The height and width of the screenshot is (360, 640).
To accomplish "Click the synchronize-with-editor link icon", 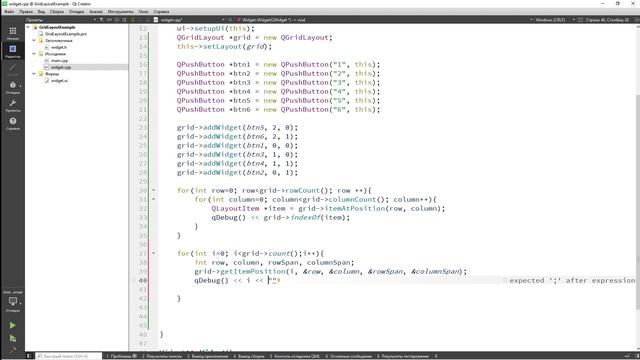I will pyautogui.click(x=109, y=20).
